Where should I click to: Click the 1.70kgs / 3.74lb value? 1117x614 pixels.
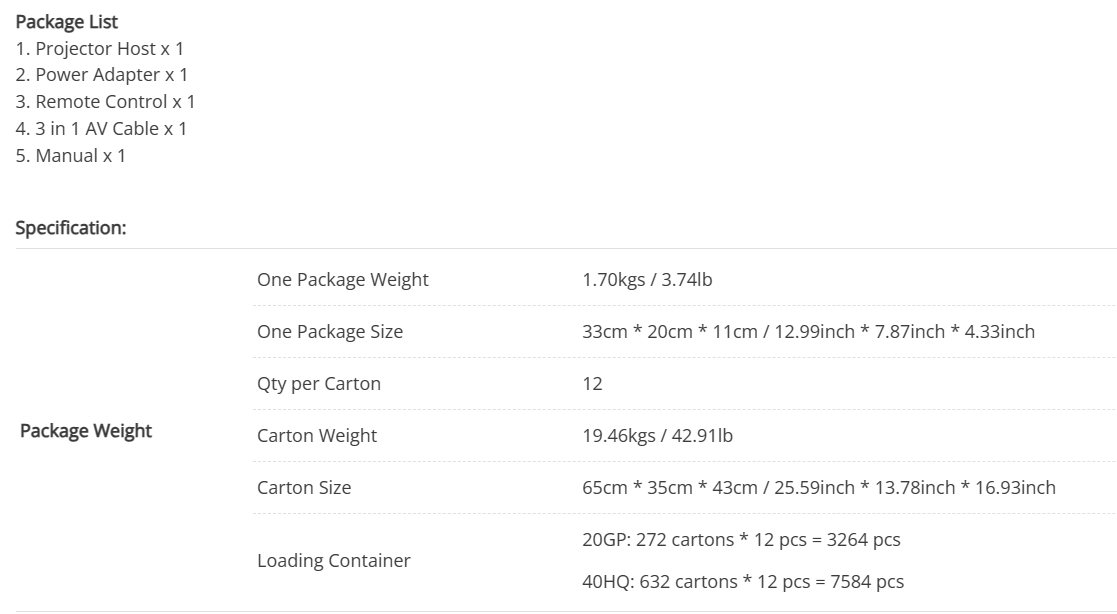(647, 280)
